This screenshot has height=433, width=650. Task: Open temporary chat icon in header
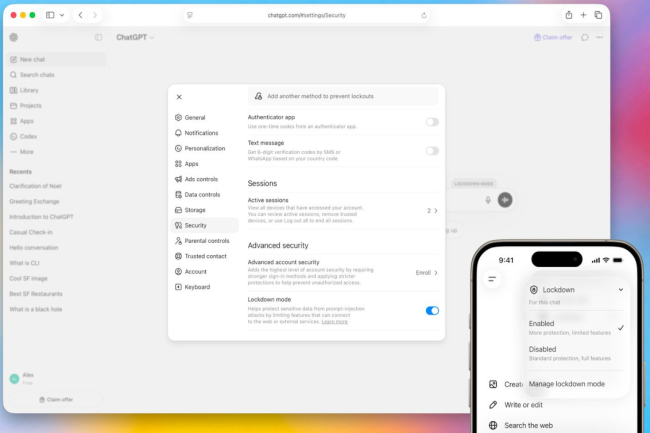[585, 37]
